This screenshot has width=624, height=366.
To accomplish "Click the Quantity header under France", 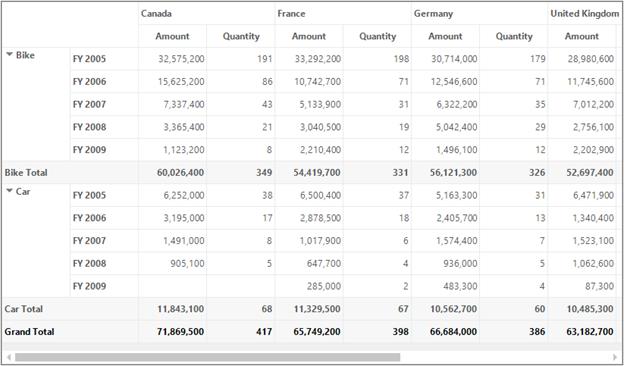I will pos(377,36).
